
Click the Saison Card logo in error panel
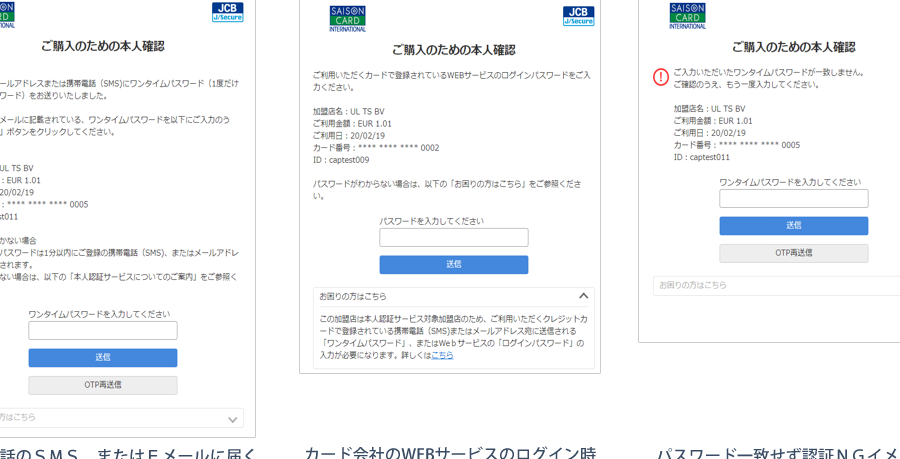[687, 15]
